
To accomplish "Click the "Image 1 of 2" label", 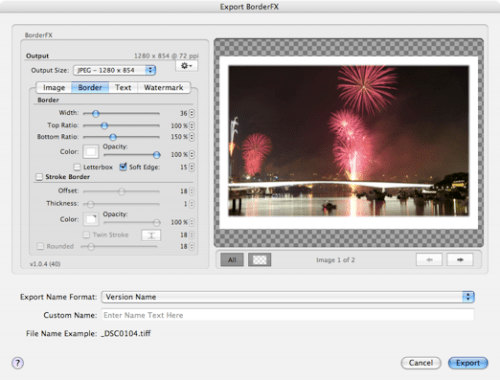I will click(335, 260).
